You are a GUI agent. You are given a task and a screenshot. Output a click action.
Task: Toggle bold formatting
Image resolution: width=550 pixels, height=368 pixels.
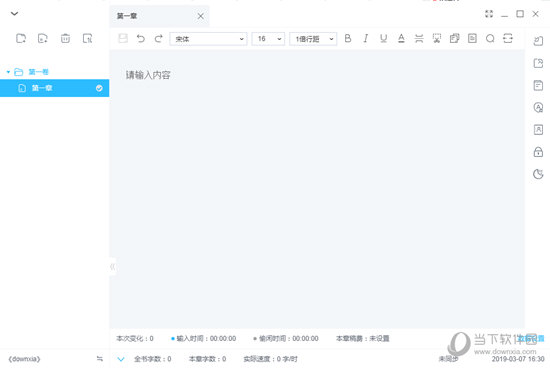348,38
